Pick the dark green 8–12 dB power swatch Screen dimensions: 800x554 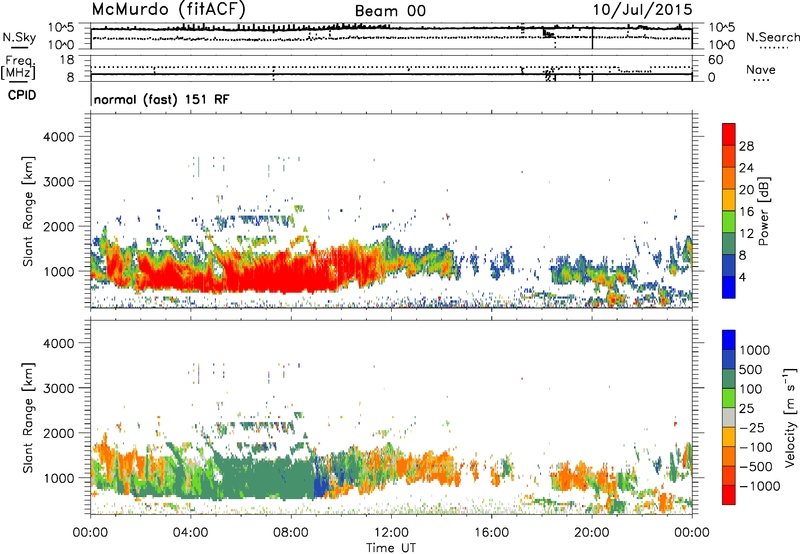pos(729,244)
